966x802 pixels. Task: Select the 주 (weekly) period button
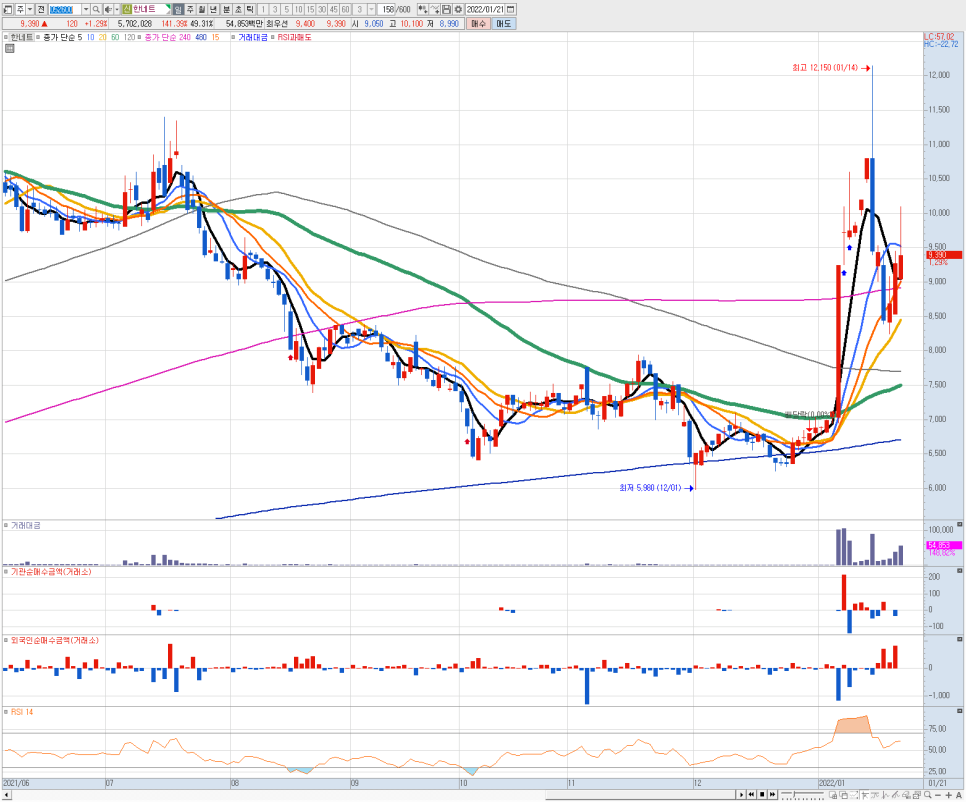[x=190, y=9]
